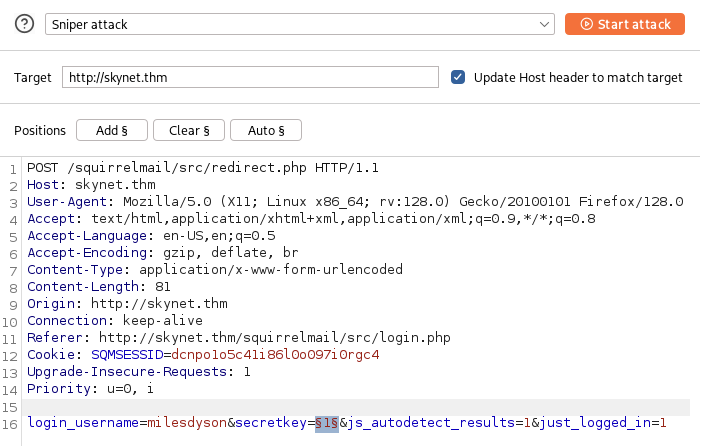Click the POST request line in editor

click(202, 168)
